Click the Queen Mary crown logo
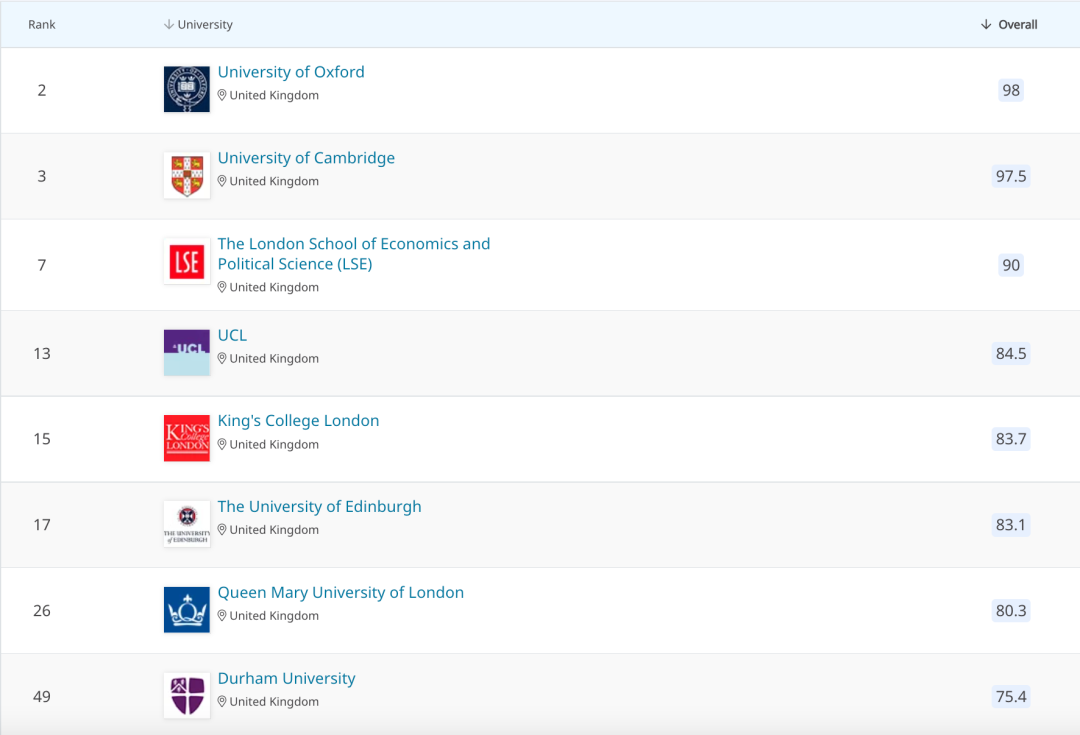 point(187,610)
